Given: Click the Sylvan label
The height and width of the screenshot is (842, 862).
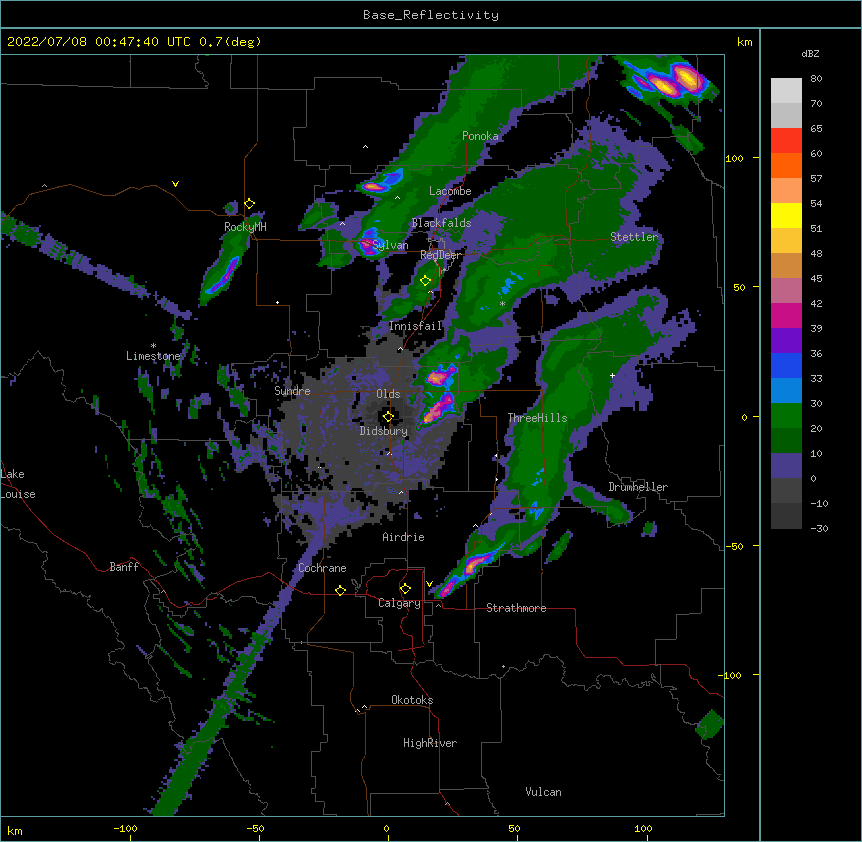Looking at the screenshot, I should (390, 245).
